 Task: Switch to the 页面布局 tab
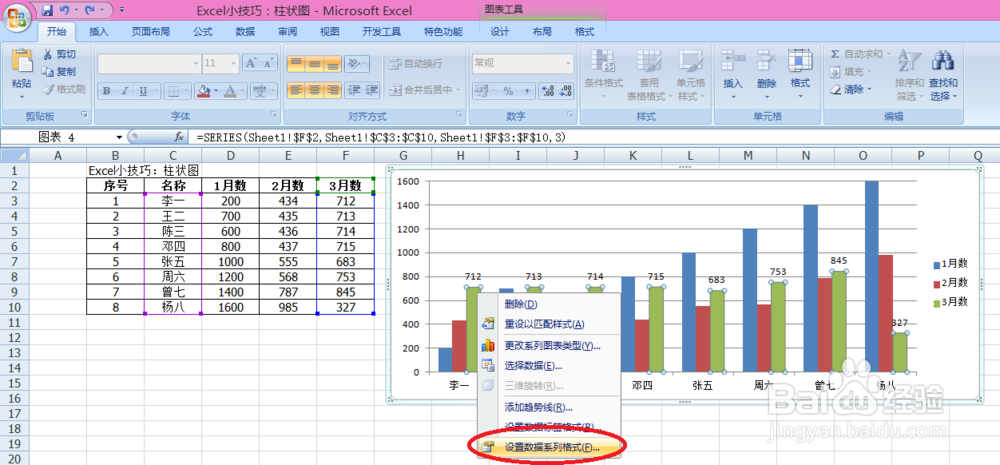point(151,31)
